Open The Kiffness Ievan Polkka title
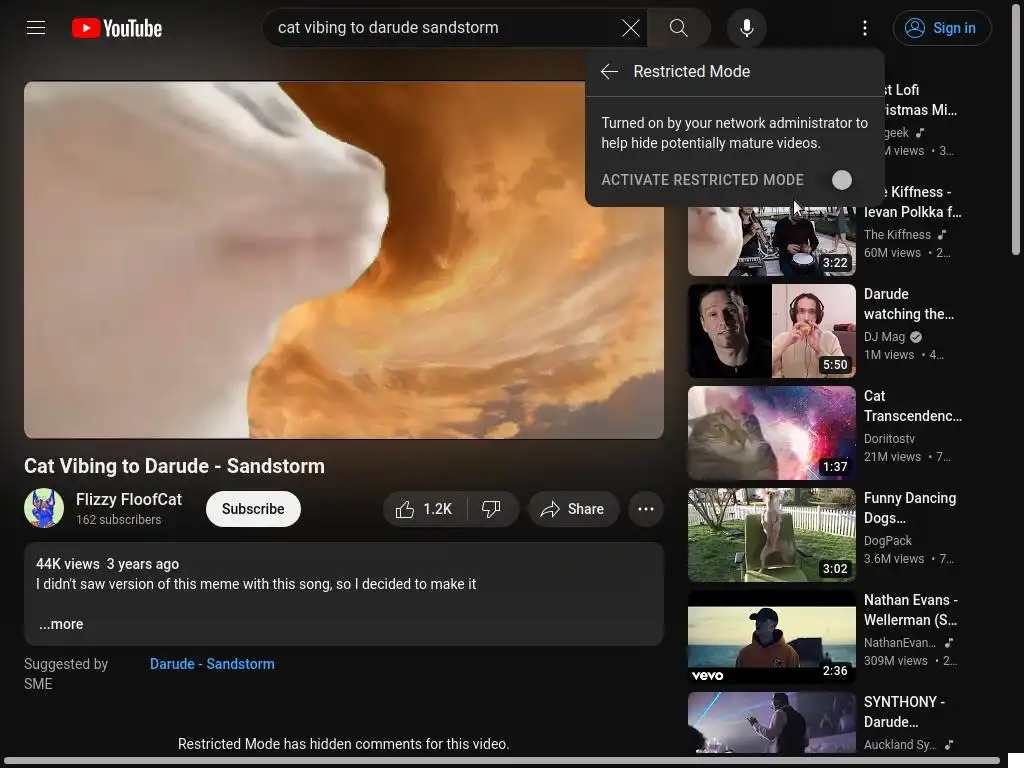The image size is (1024, 768). 912,202
